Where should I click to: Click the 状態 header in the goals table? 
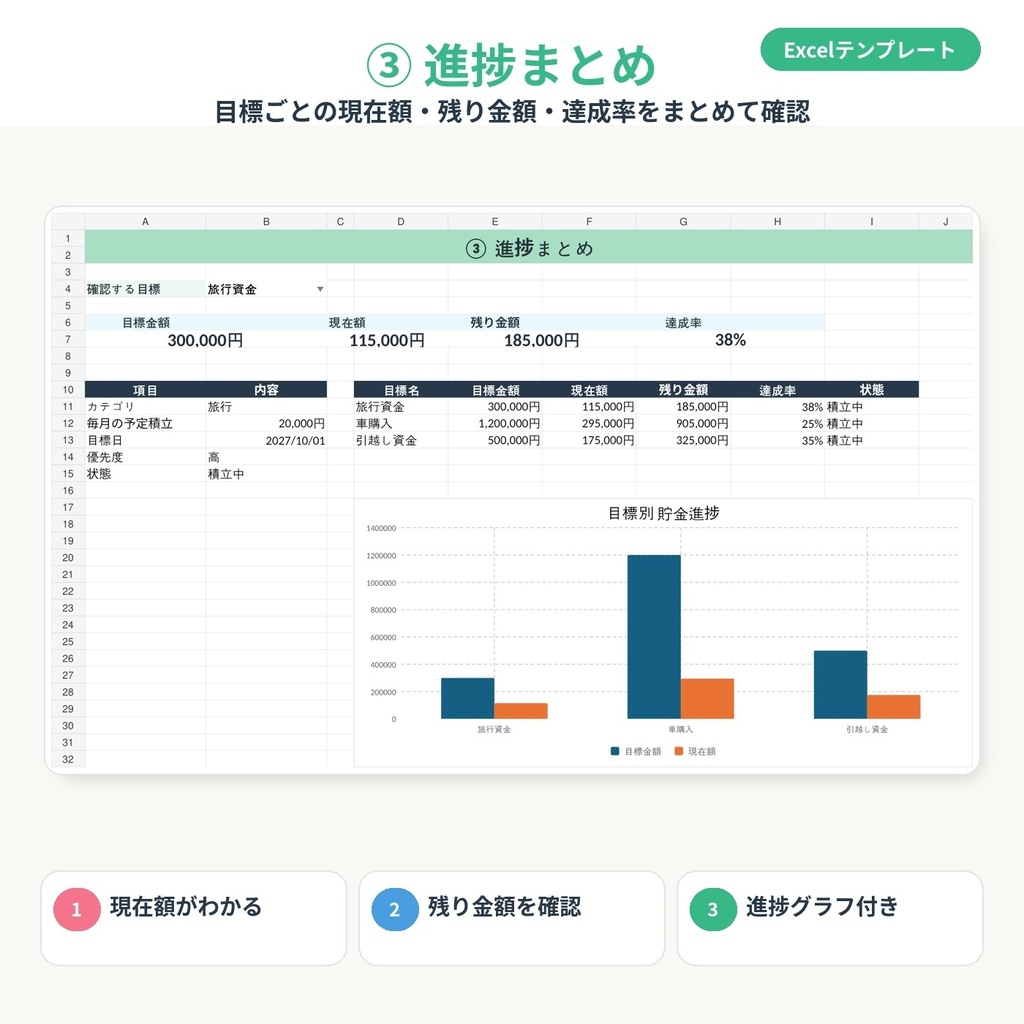[x=871, y=390]
